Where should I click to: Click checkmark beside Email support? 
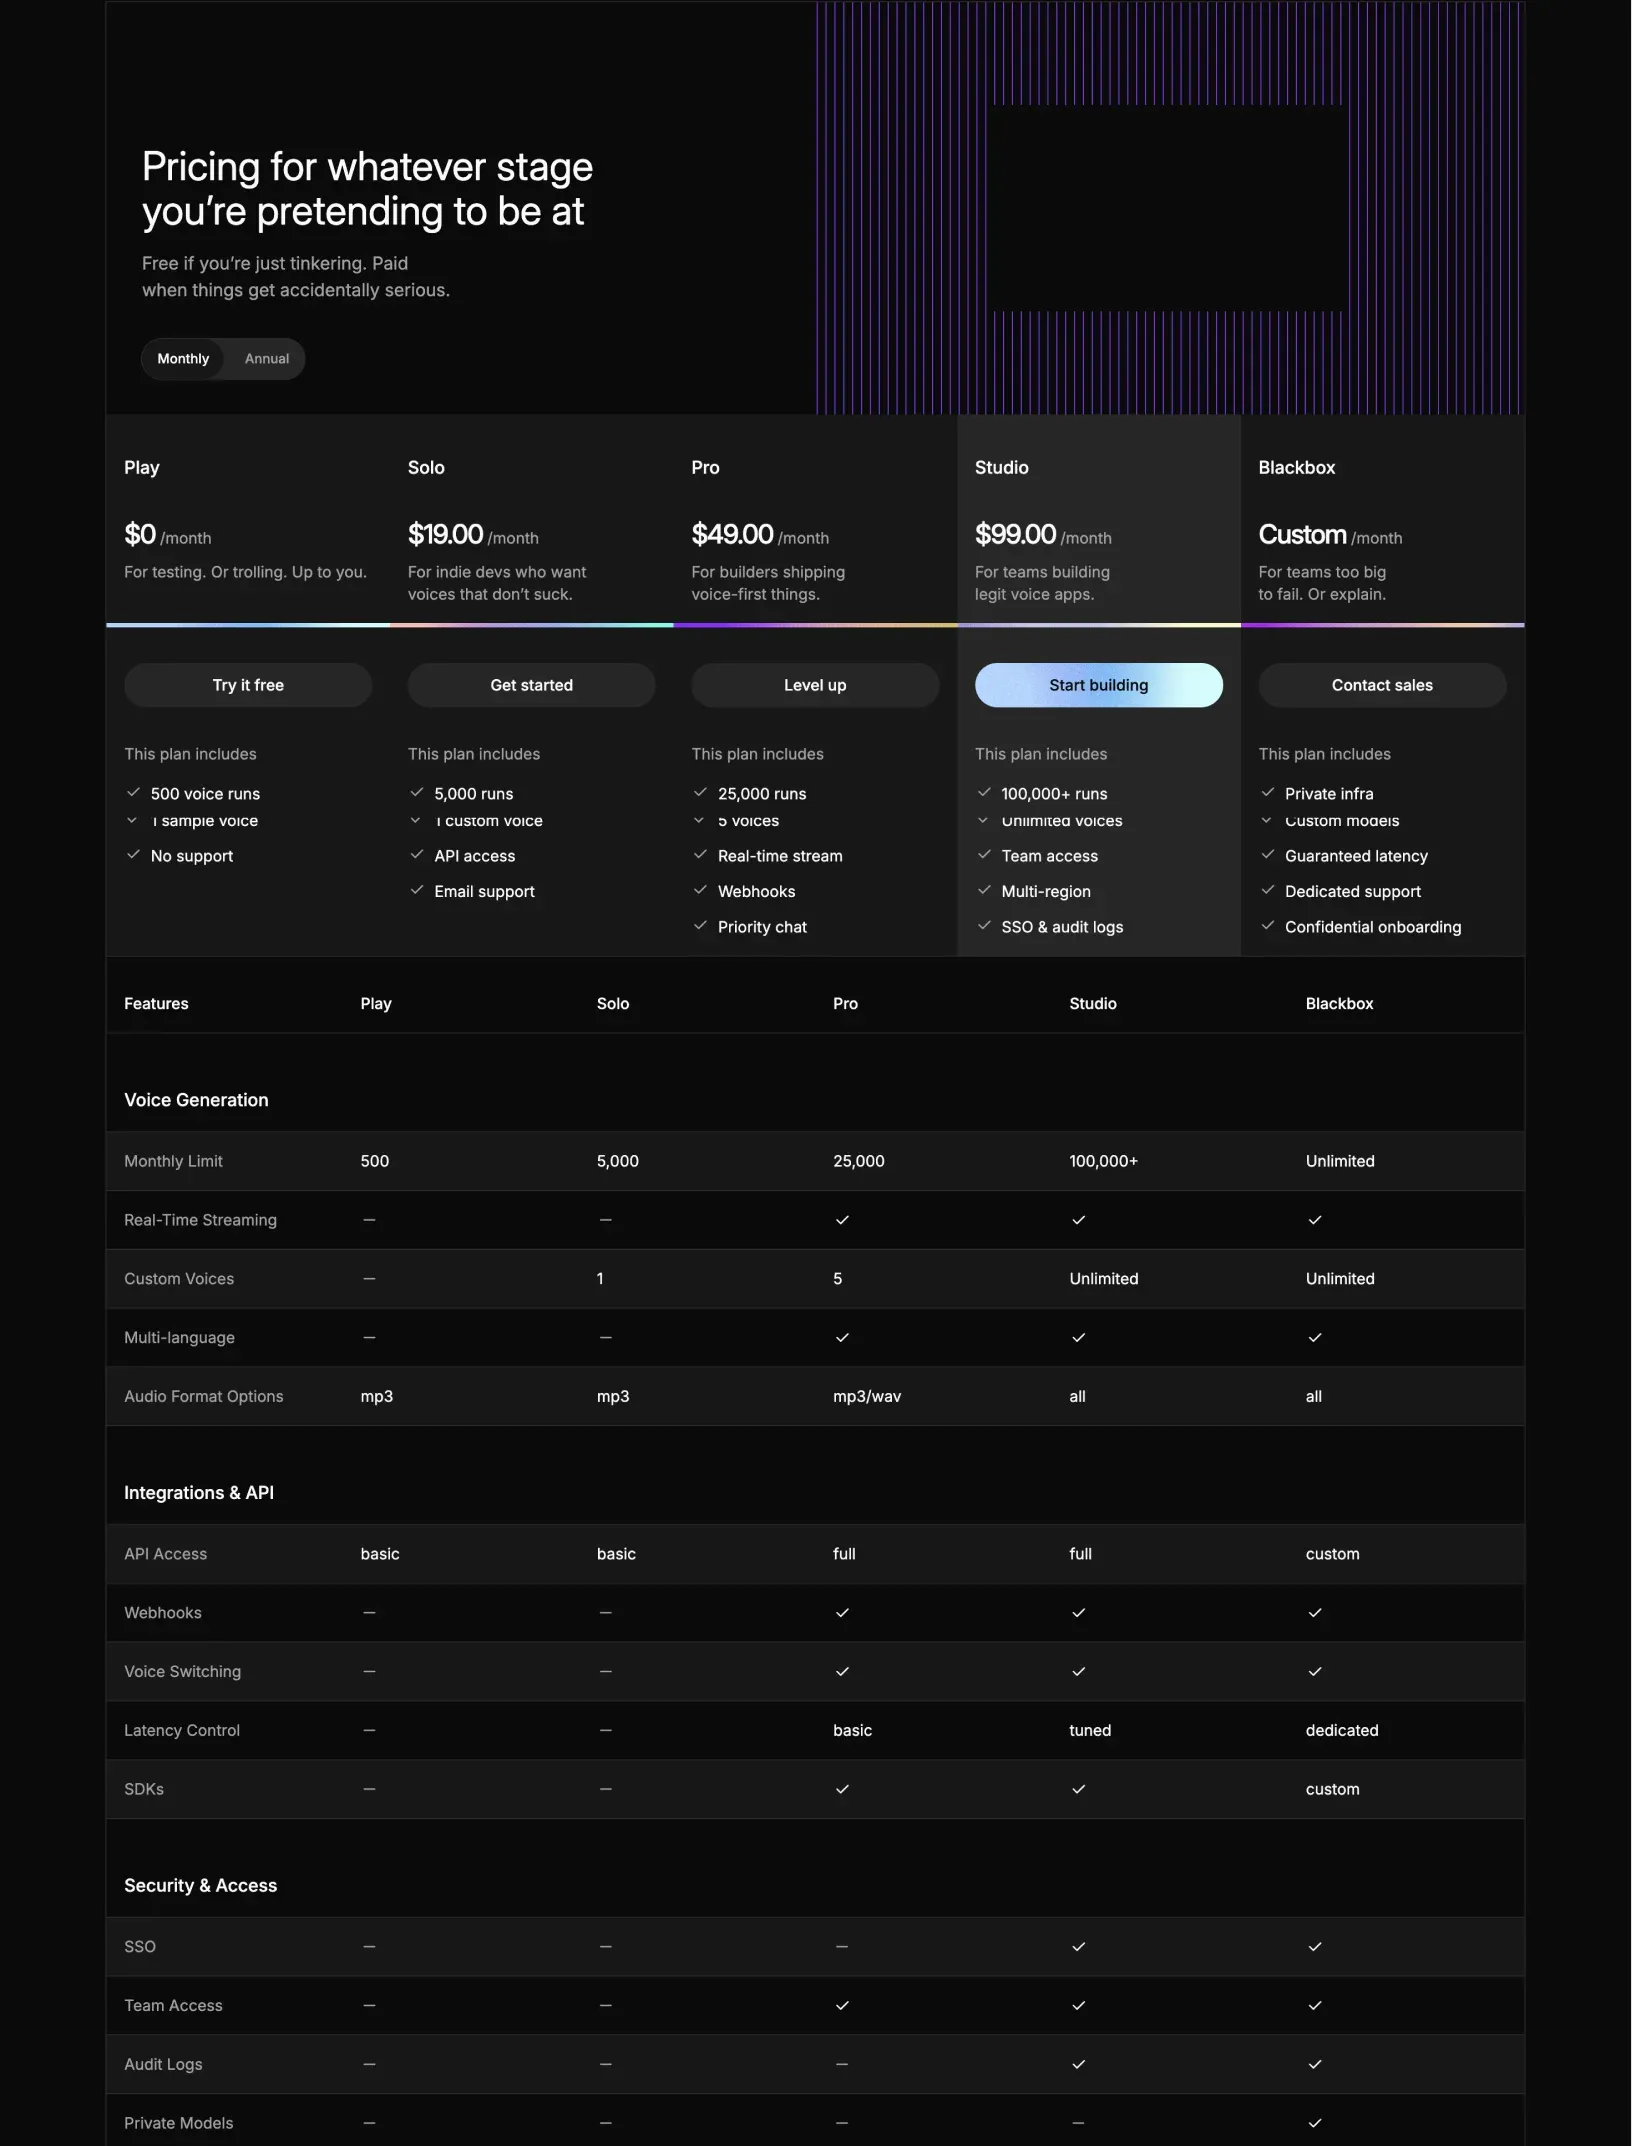[417, 890]
